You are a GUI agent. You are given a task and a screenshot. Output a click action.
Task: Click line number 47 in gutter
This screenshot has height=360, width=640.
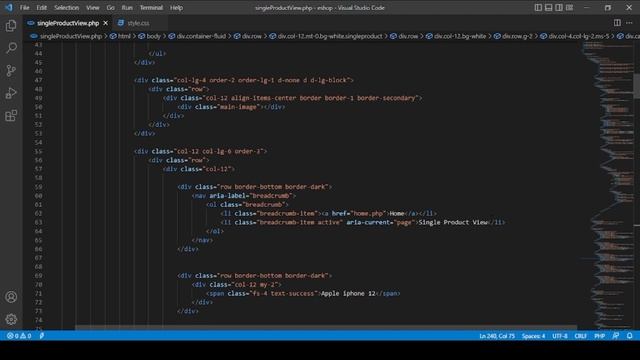[x=38, y=80]
